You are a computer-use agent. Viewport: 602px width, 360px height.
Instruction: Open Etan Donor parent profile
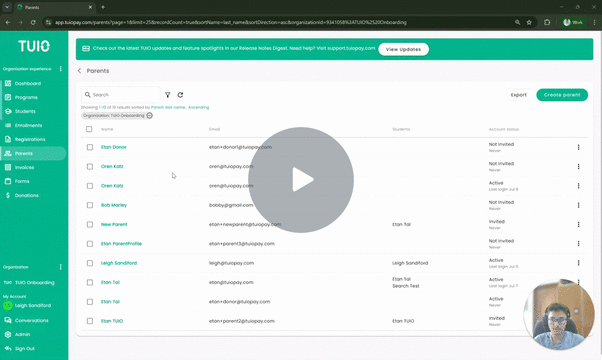coord(114,147)
